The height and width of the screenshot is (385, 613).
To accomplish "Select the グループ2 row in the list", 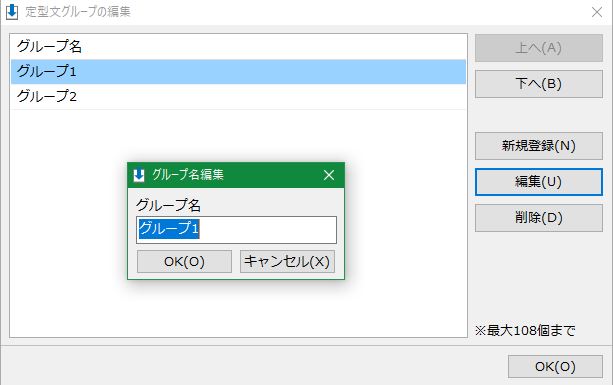I will (238, 96).
